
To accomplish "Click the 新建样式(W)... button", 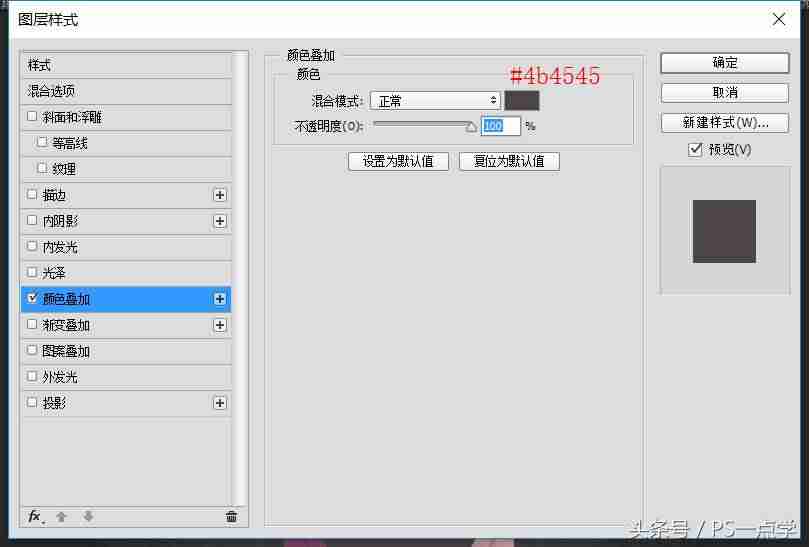I will point(724,123).
